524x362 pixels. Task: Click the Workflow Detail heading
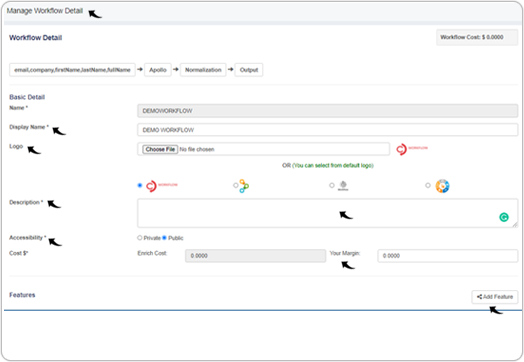pyautogui.click(x=35, y=37)
